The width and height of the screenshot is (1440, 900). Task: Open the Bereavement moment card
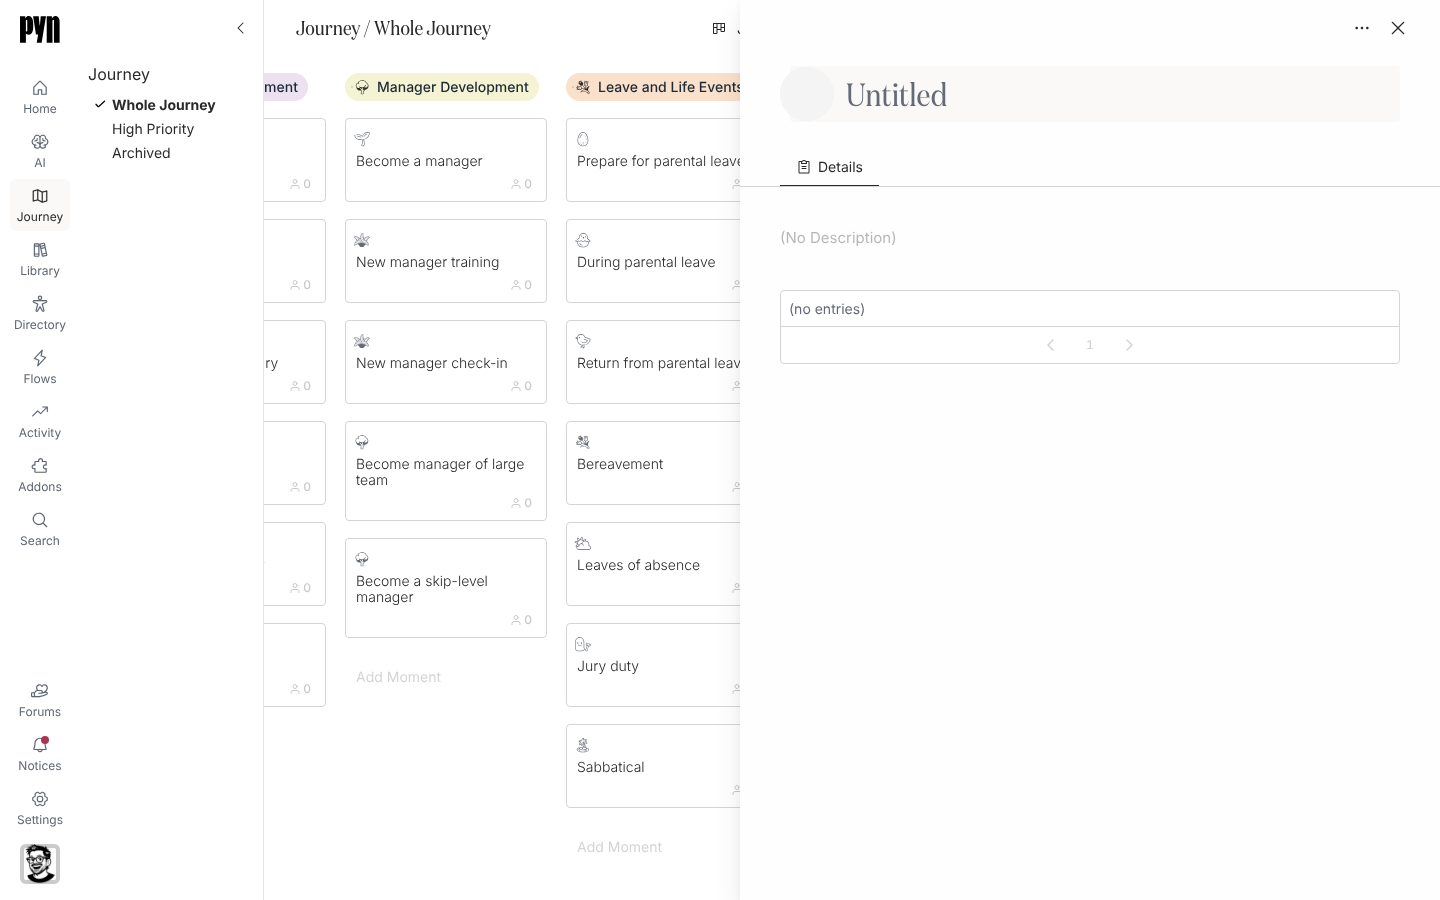[653, 463]
